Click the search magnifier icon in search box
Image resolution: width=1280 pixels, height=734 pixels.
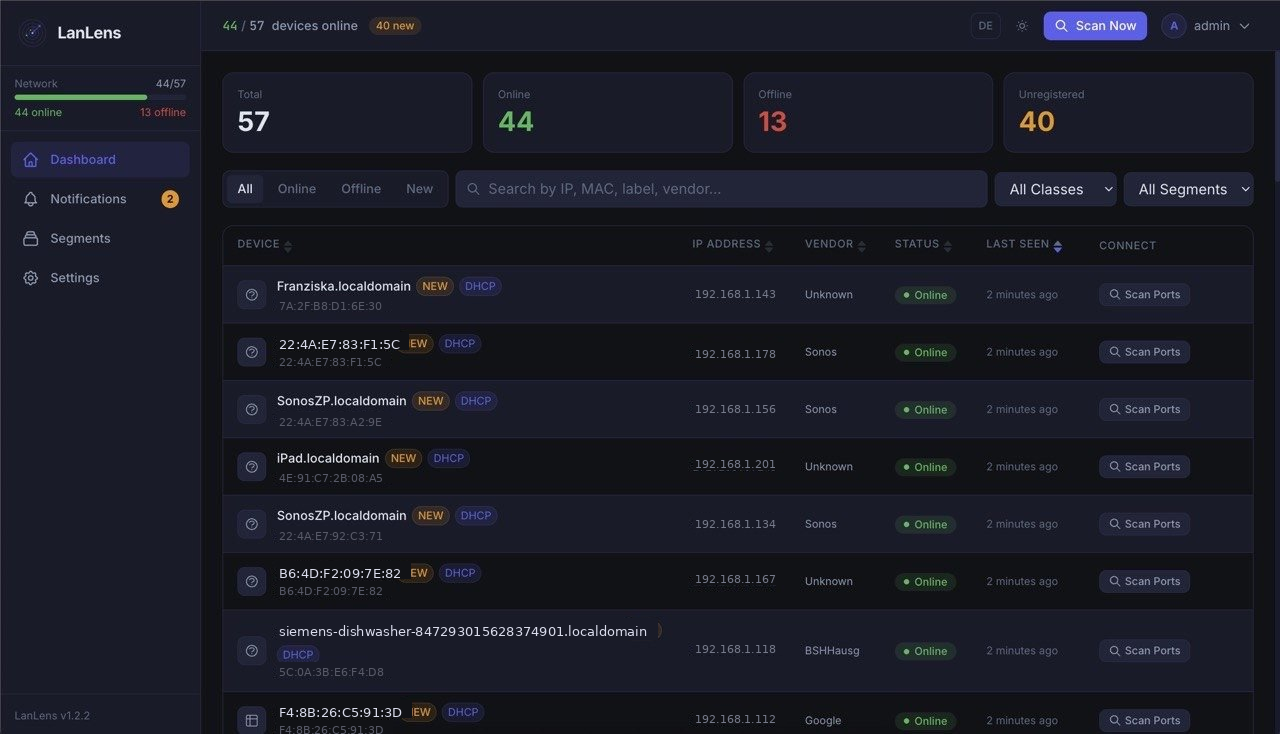[x=474, y=189]
